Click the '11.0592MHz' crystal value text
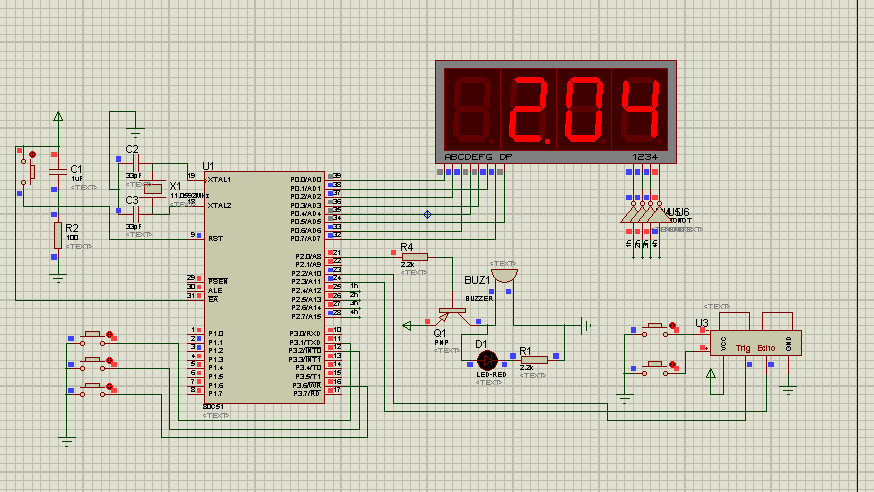 pos(190,196)
